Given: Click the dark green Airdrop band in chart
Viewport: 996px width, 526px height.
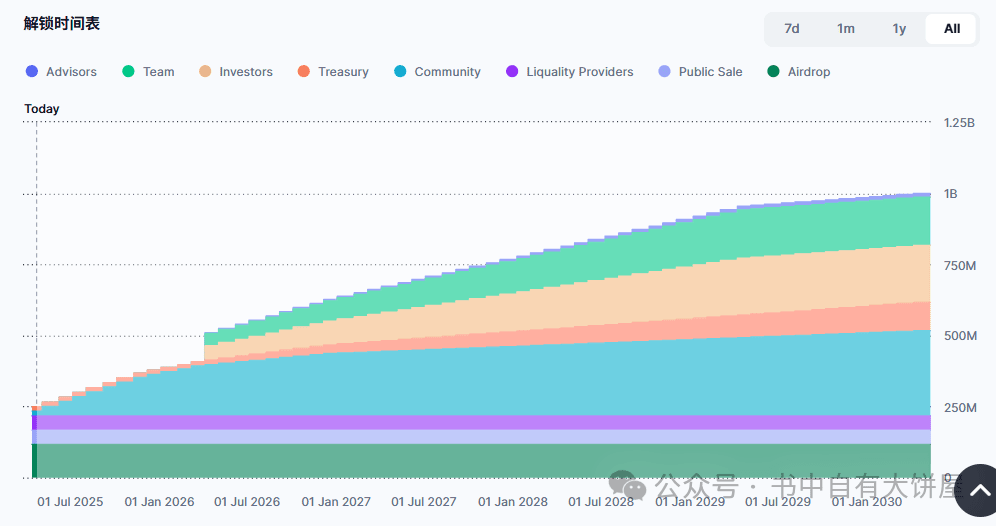Looking at the screenshot, I should [483, 461].
